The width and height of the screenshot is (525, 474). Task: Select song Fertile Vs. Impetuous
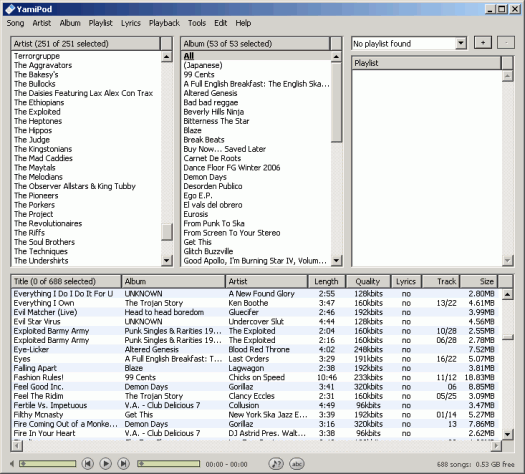point(255,405)
